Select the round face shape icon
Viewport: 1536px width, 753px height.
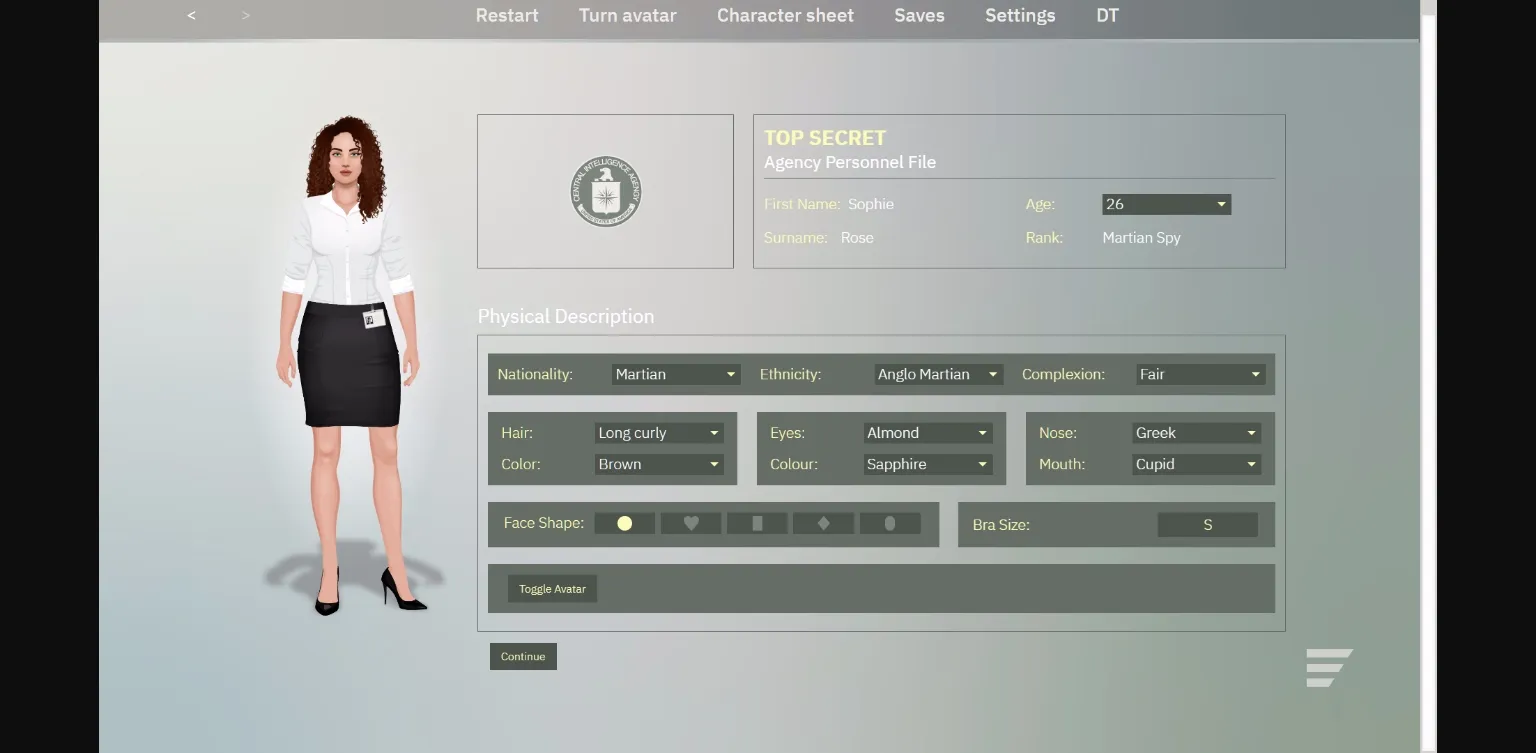click(624, 522)
